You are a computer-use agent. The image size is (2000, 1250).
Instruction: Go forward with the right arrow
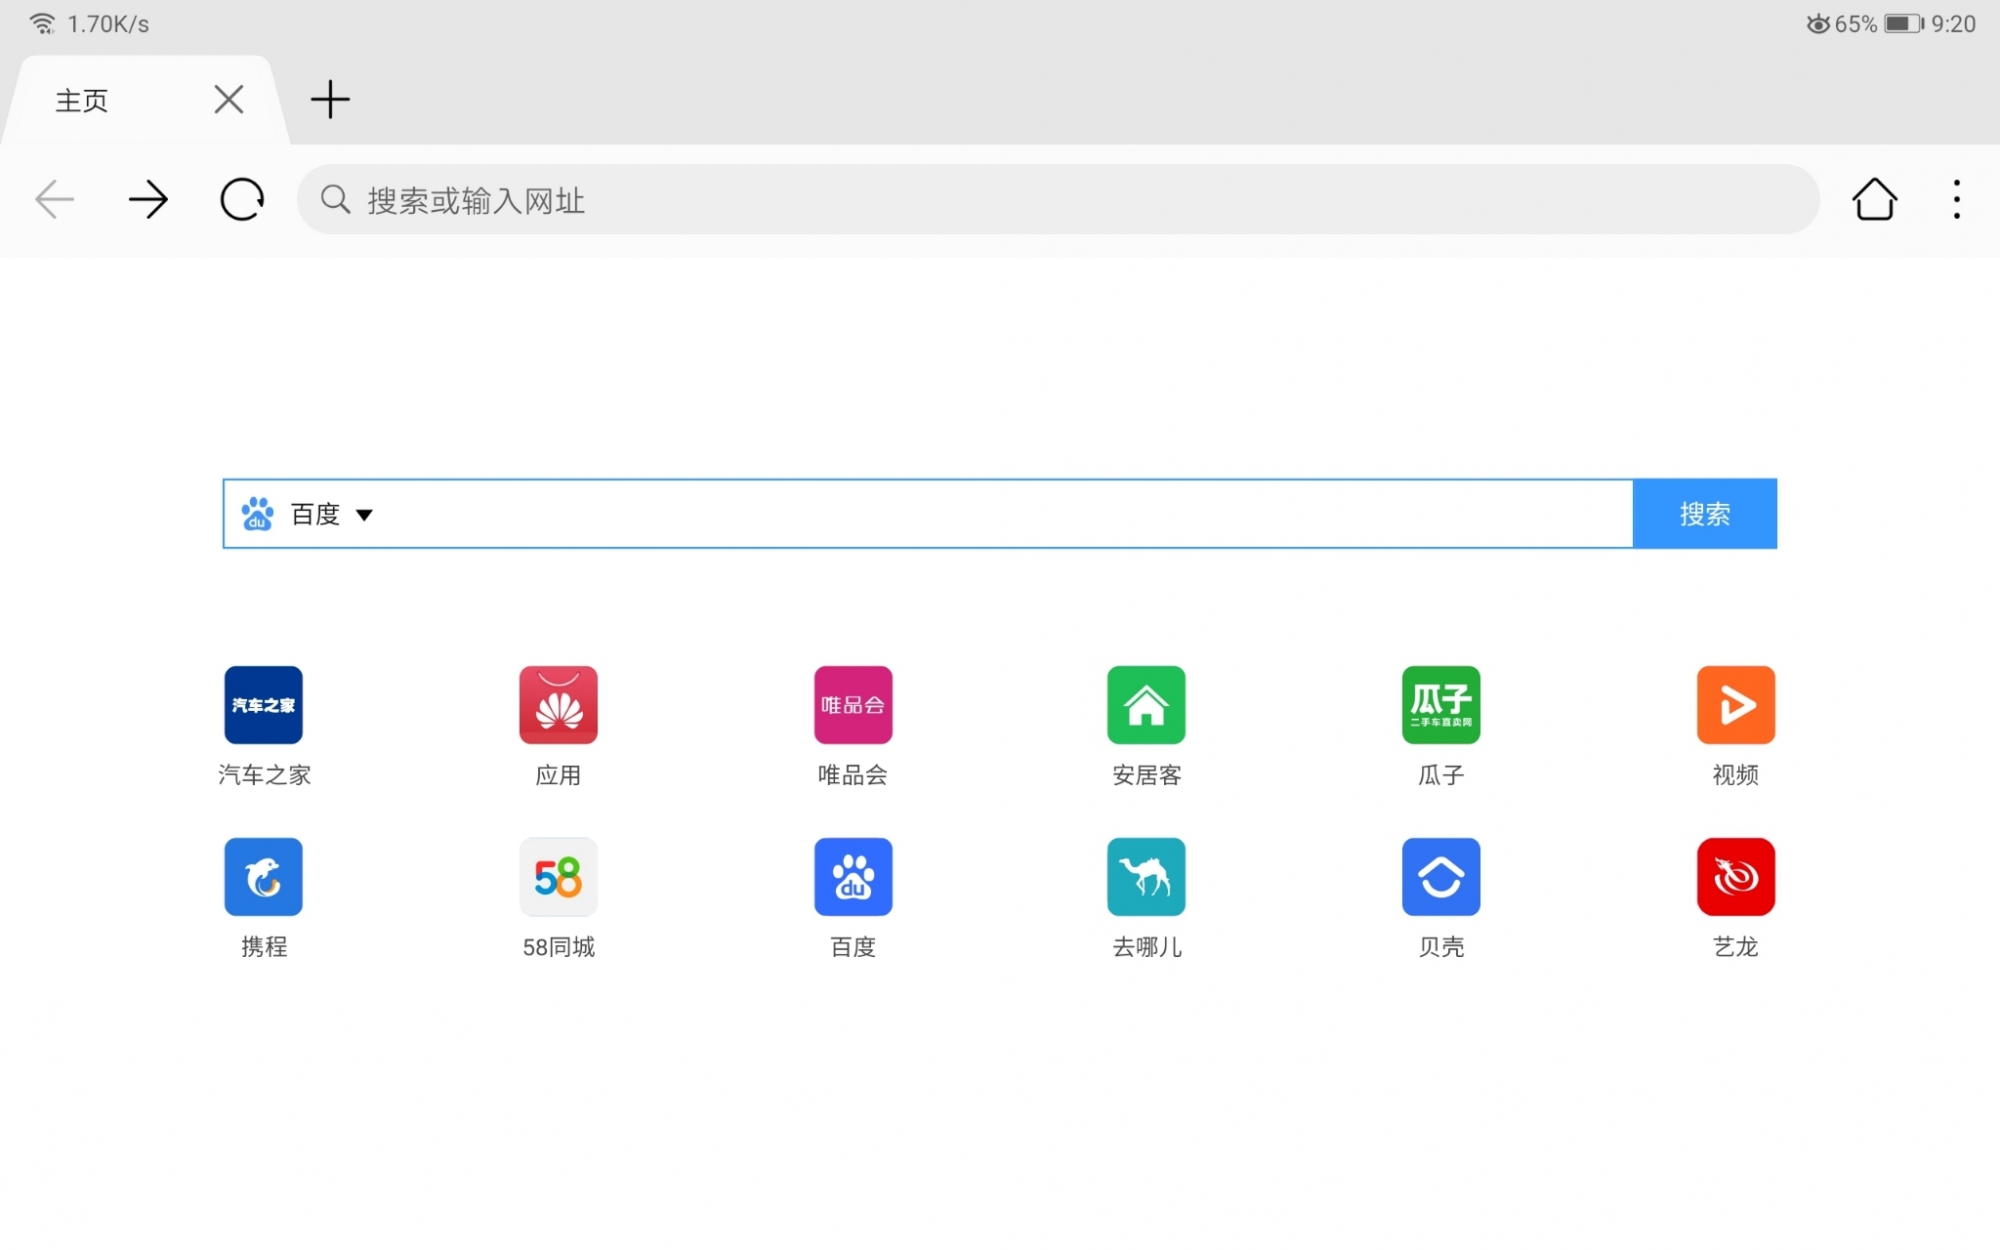point(148,200)
